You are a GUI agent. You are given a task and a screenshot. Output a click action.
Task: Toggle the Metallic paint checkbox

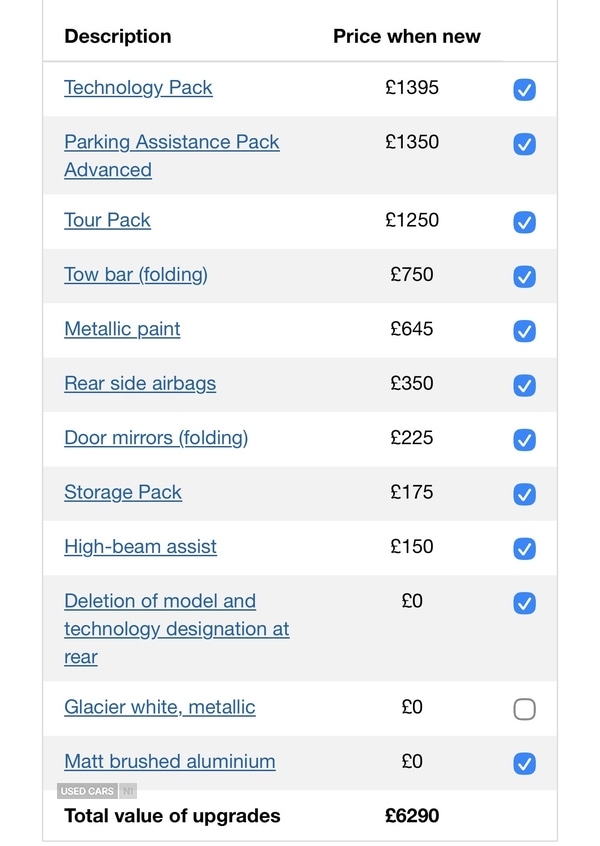point(524,331)
